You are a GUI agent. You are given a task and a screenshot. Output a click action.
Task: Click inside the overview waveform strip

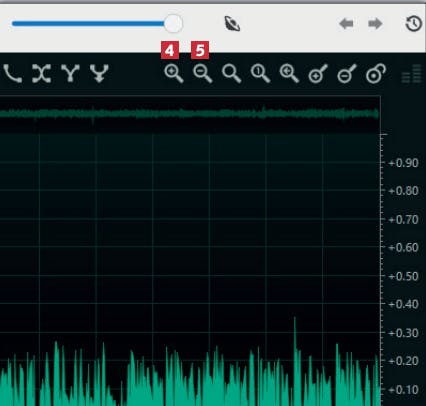click(x=190, y=114)
